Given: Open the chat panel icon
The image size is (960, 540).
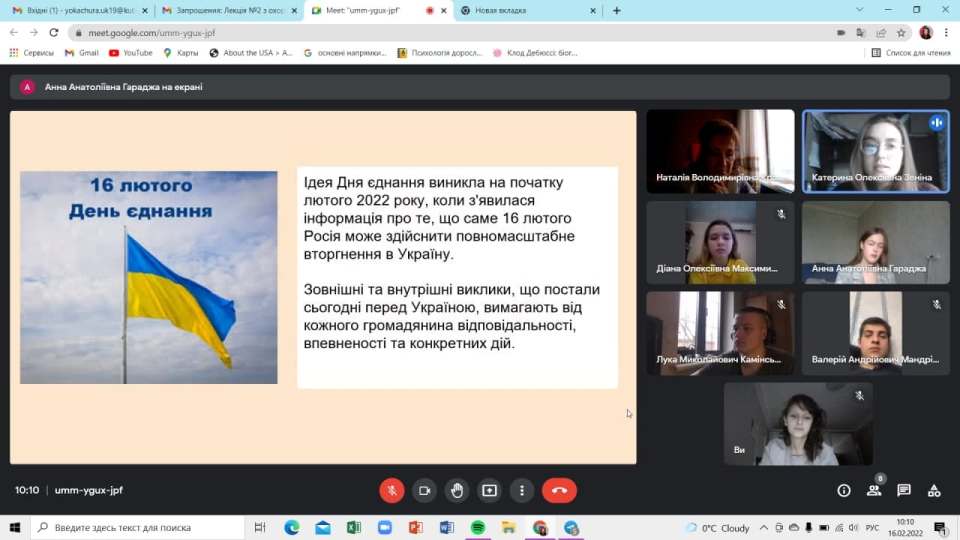Looking at the screenshot, I should pyautogui.click(x=904, y=490).
